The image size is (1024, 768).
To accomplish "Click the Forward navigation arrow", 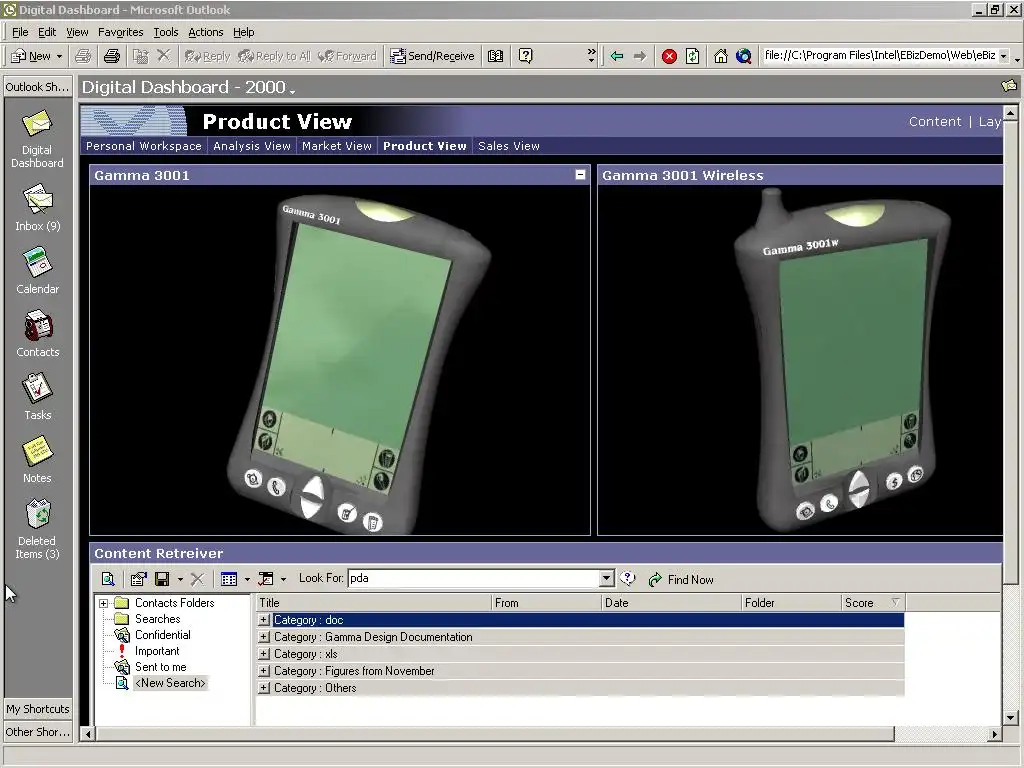I will click(640, 56).
